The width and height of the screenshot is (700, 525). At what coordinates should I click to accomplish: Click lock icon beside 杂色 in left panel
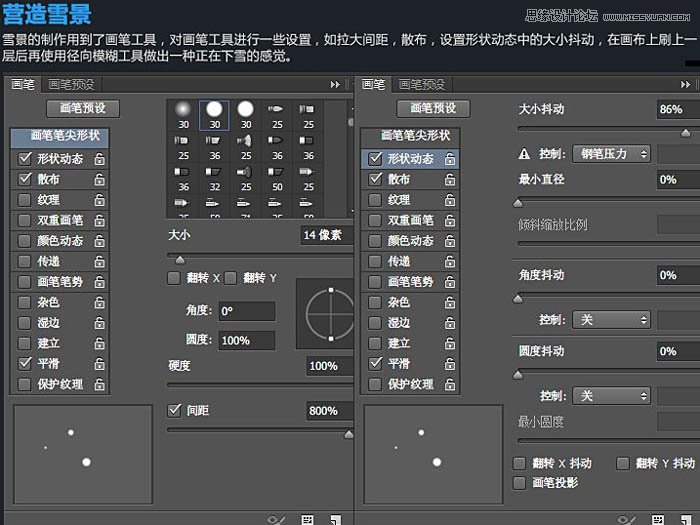(x=100, y=303)
